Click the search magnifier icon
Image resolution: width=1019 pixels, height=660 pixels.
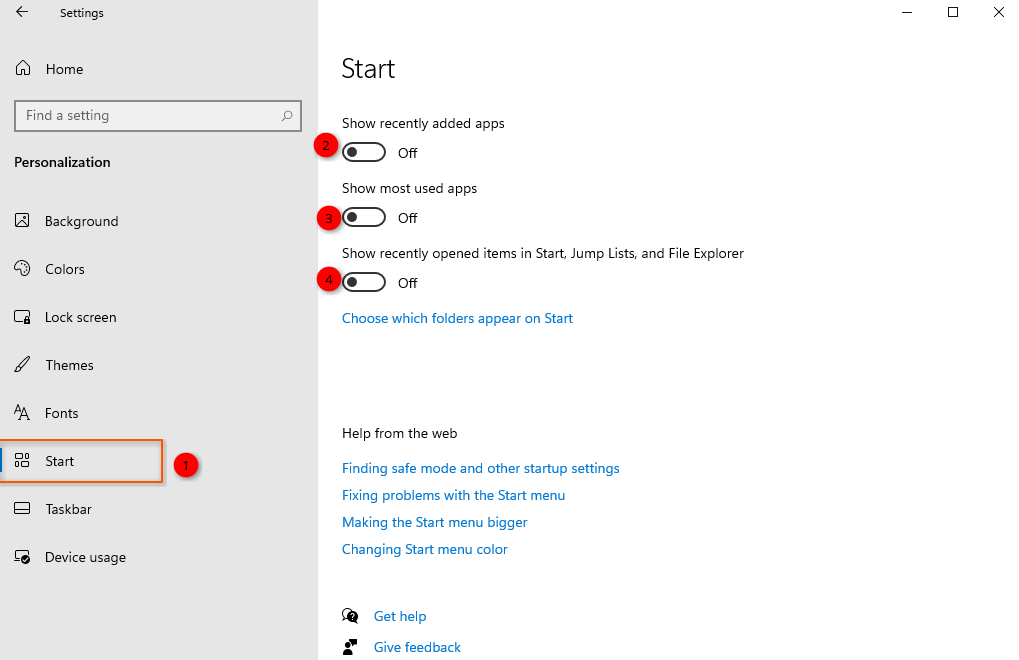click(x=287, y=116)
